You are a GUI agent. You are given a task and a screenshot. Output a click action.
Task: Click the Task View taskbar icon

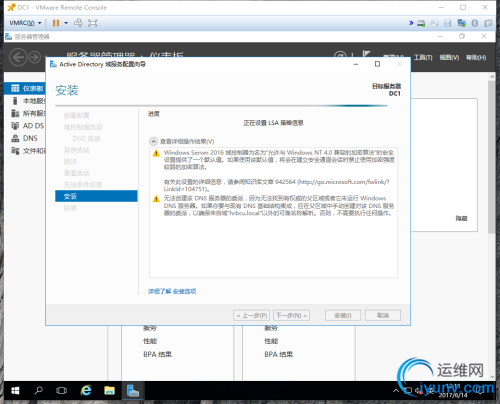click(x=61, y=390)
